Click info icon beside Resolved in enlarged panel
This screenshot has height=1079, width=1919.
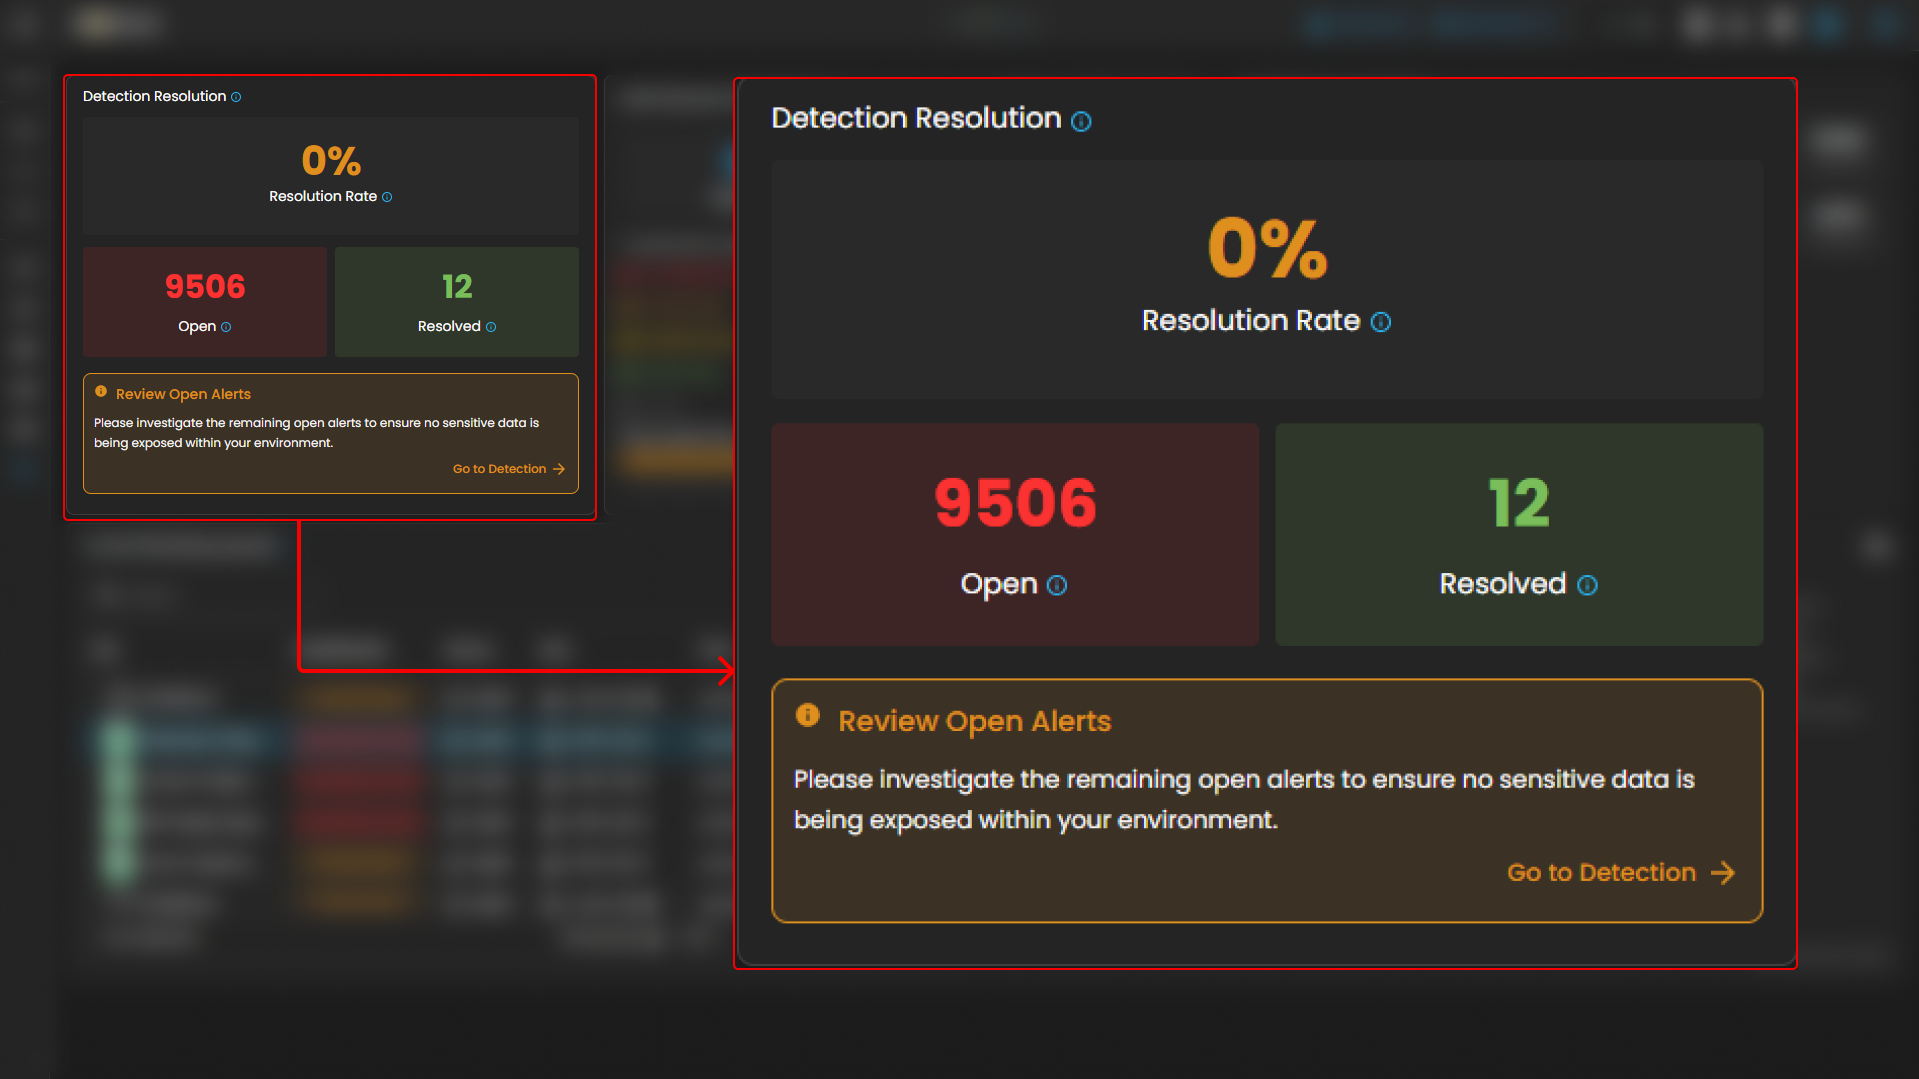(1587, 585)
